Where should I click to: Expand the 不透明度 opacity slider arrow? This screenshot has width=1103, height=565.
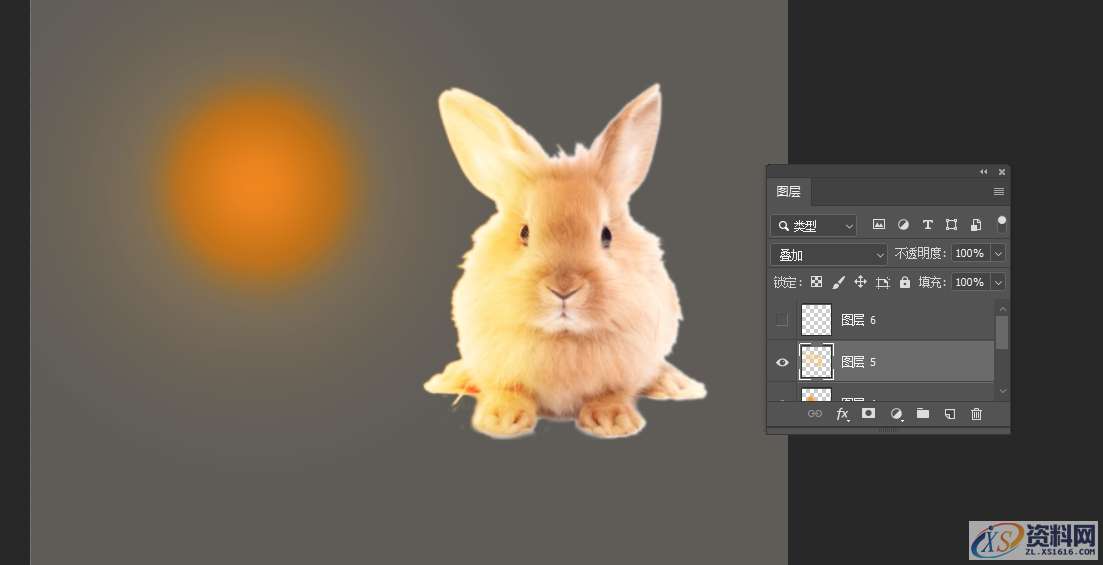997,253
